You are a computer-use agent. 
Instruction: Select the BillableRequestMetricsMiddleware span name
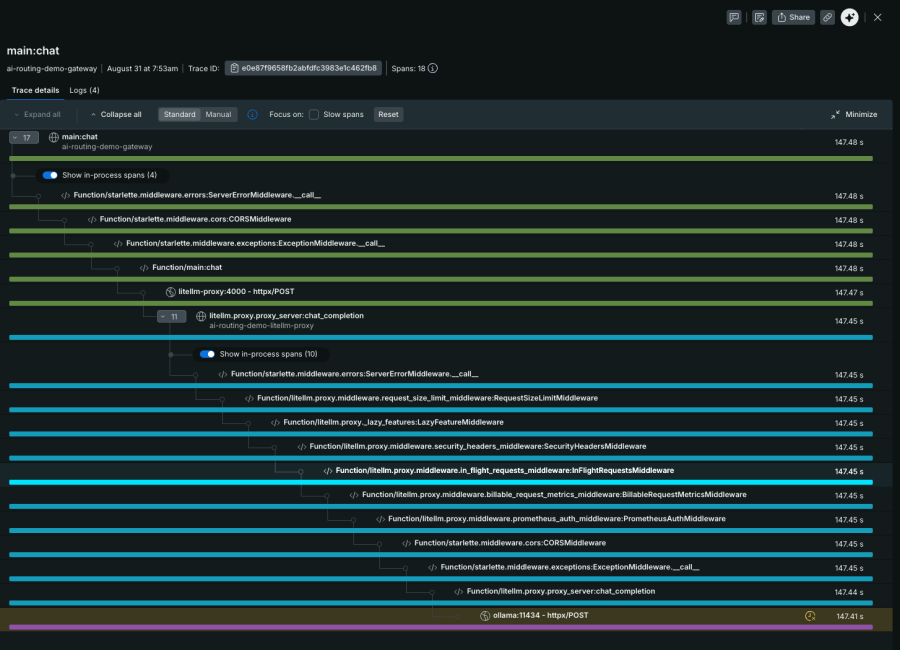pos(554,495)
